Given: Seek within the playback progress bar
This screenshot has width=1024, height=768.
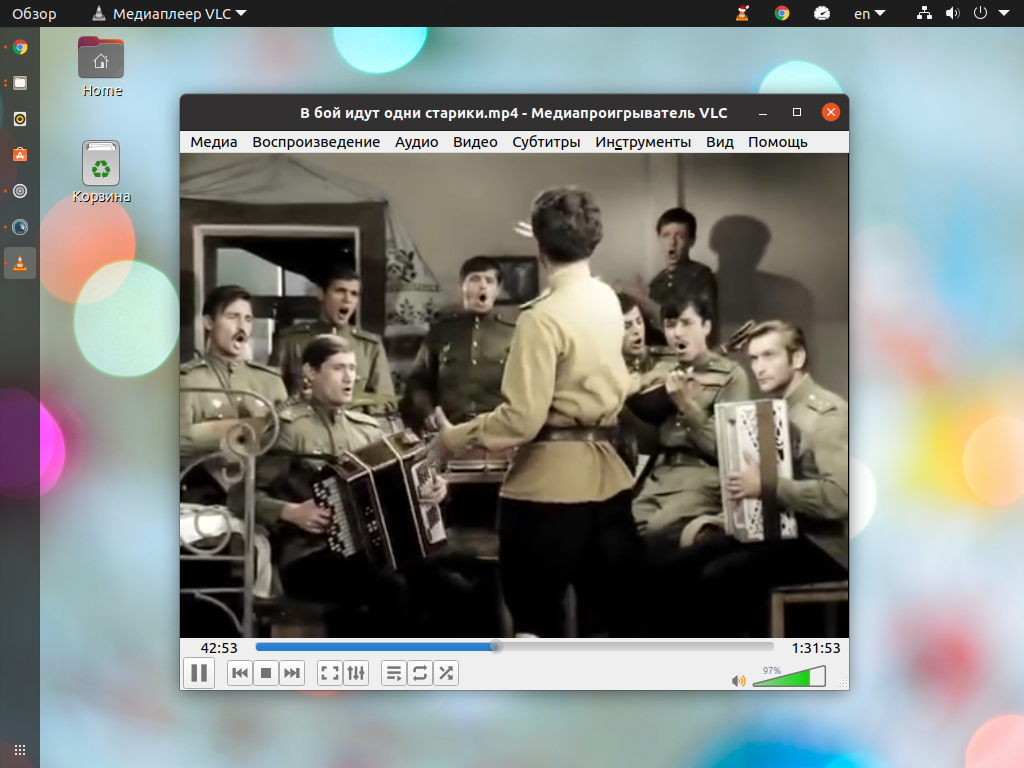Looking at the screenshot, I should pyautogui.click(x=515, y=647).
